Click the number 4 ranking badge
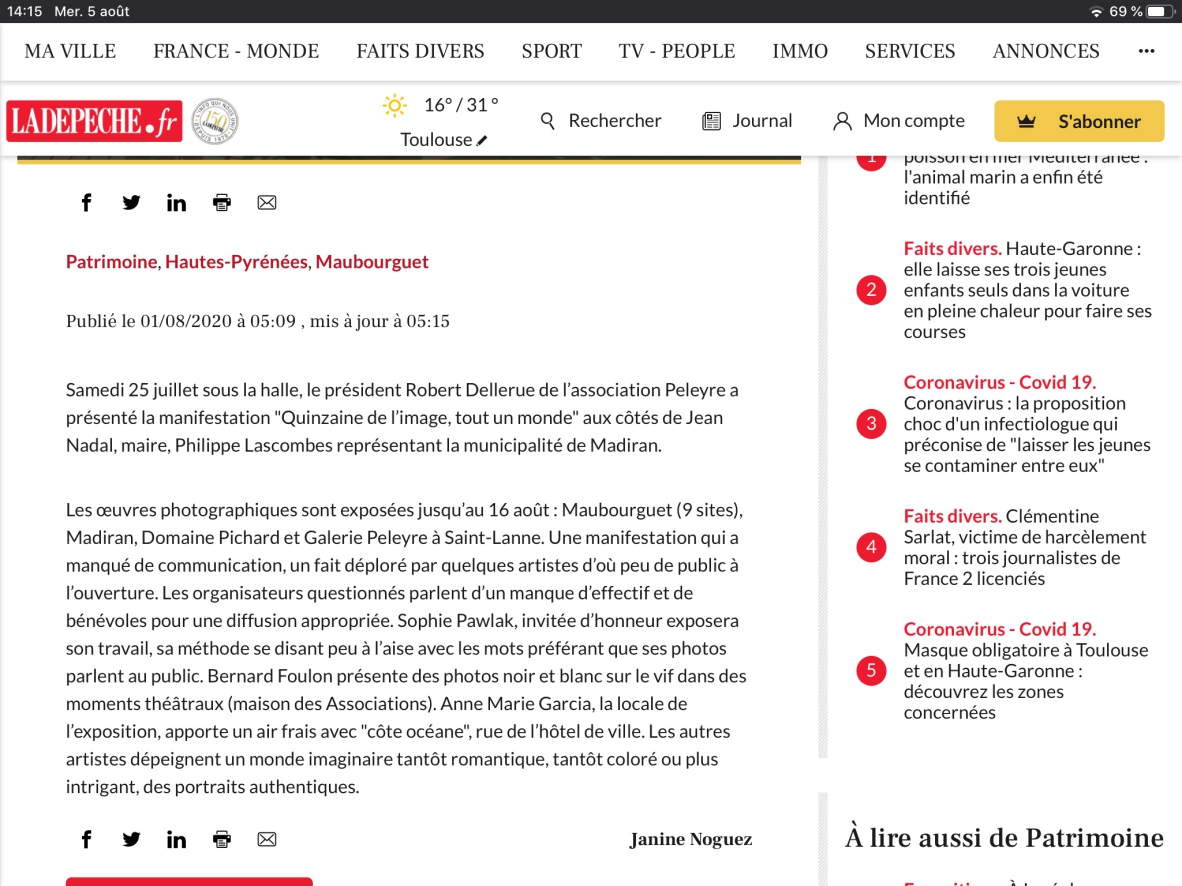 tap(871, 547)
